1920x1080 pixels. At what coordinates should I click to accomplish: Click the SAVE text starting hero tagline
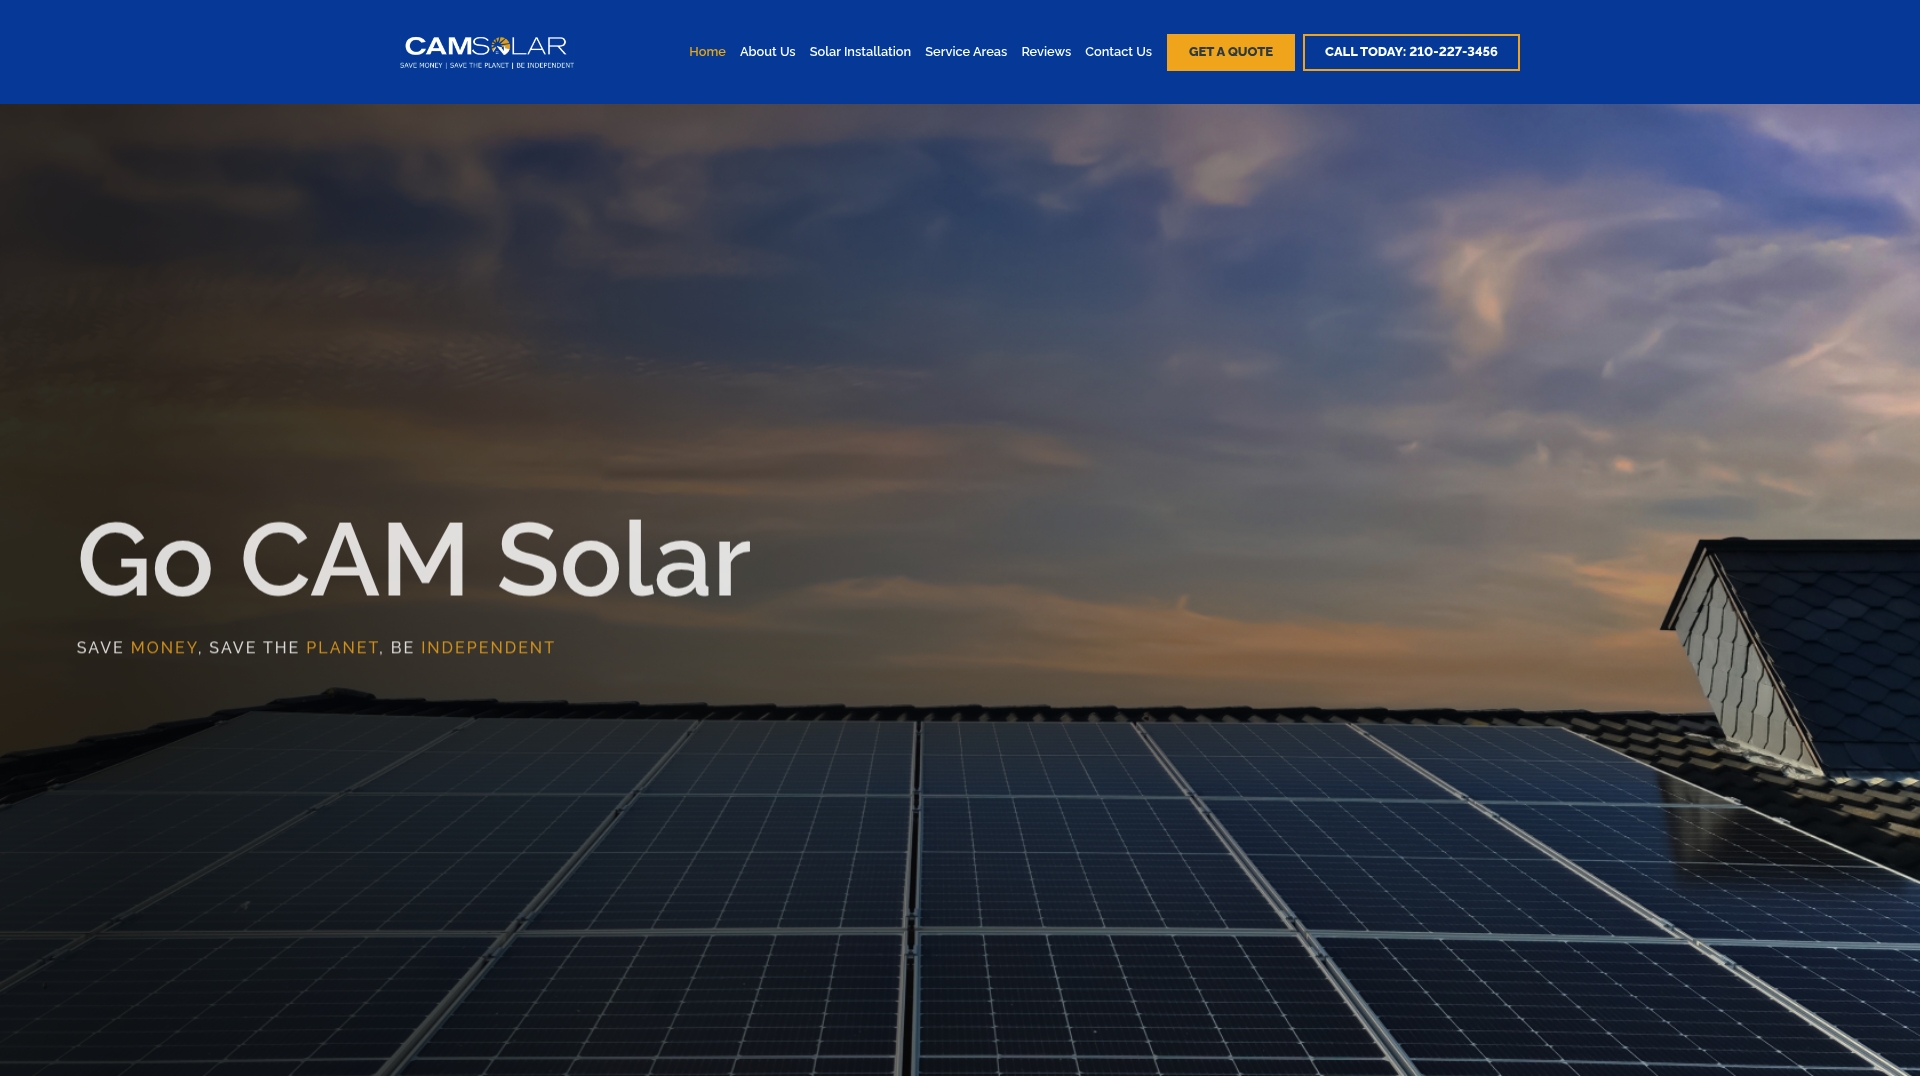[x=100, y=648]
